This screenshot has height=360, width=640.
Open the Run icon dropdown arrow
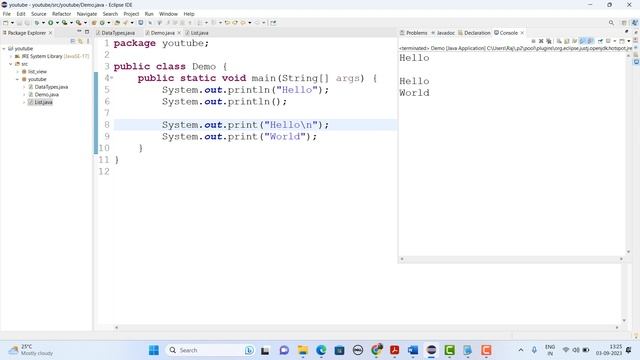coord(57,23)
